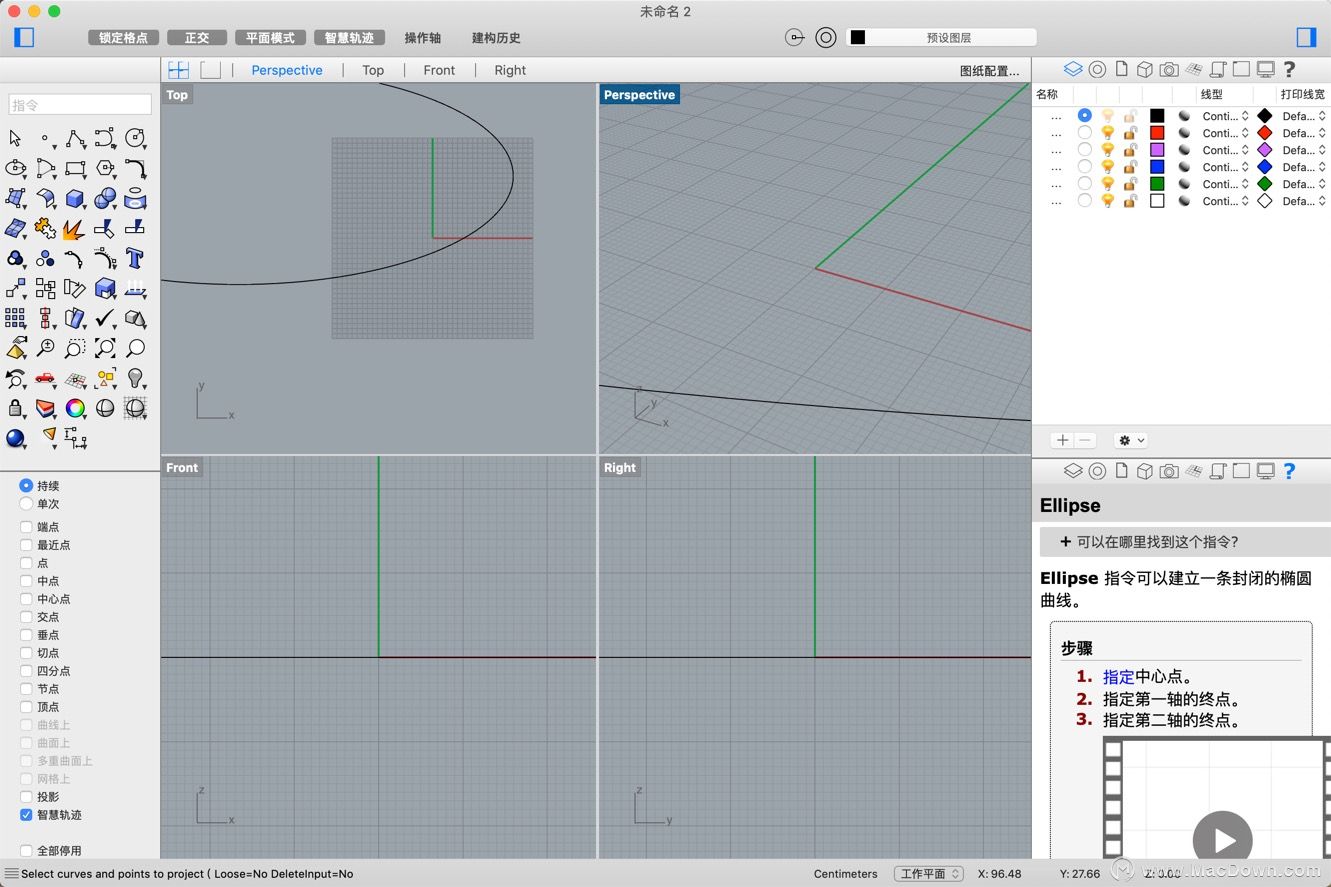Open the Boolean union spheres tool

click(105, 198)
